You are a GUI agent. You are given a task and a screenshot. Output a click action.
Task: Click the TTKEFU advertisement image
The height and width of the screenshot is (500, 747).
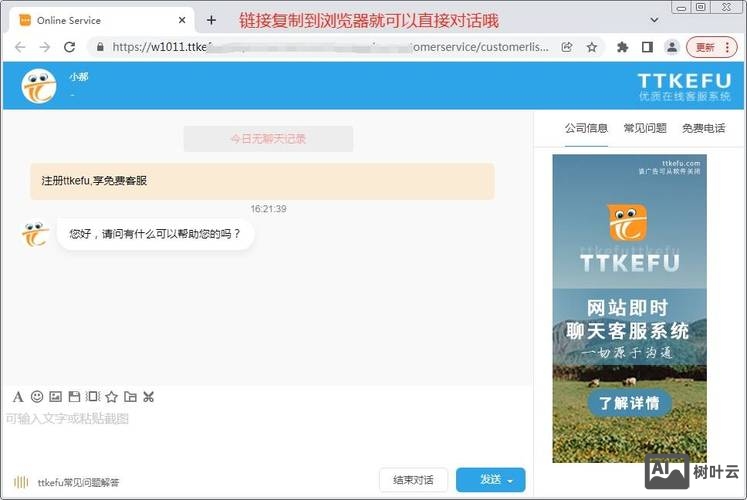point(629,308)
